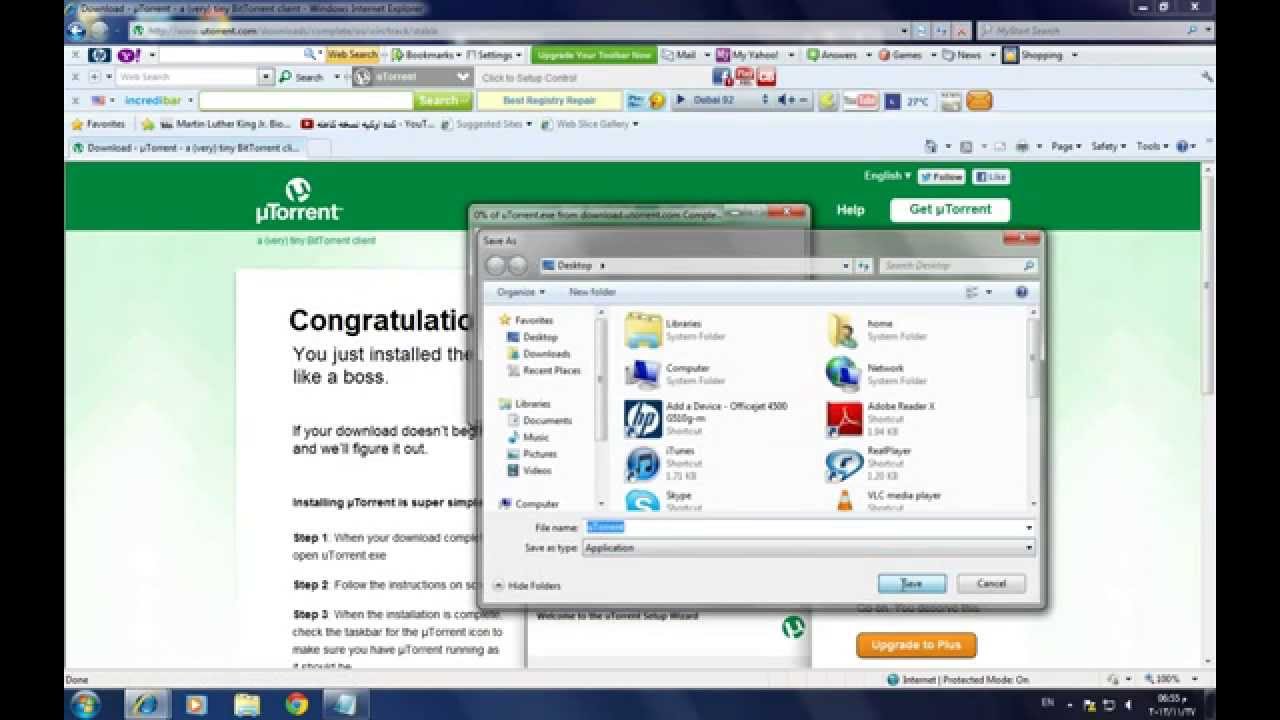This screenshot has width=1280, height=720.
Task: Select Desktop under Favorites in navigation pane
Action: [532, 337]
